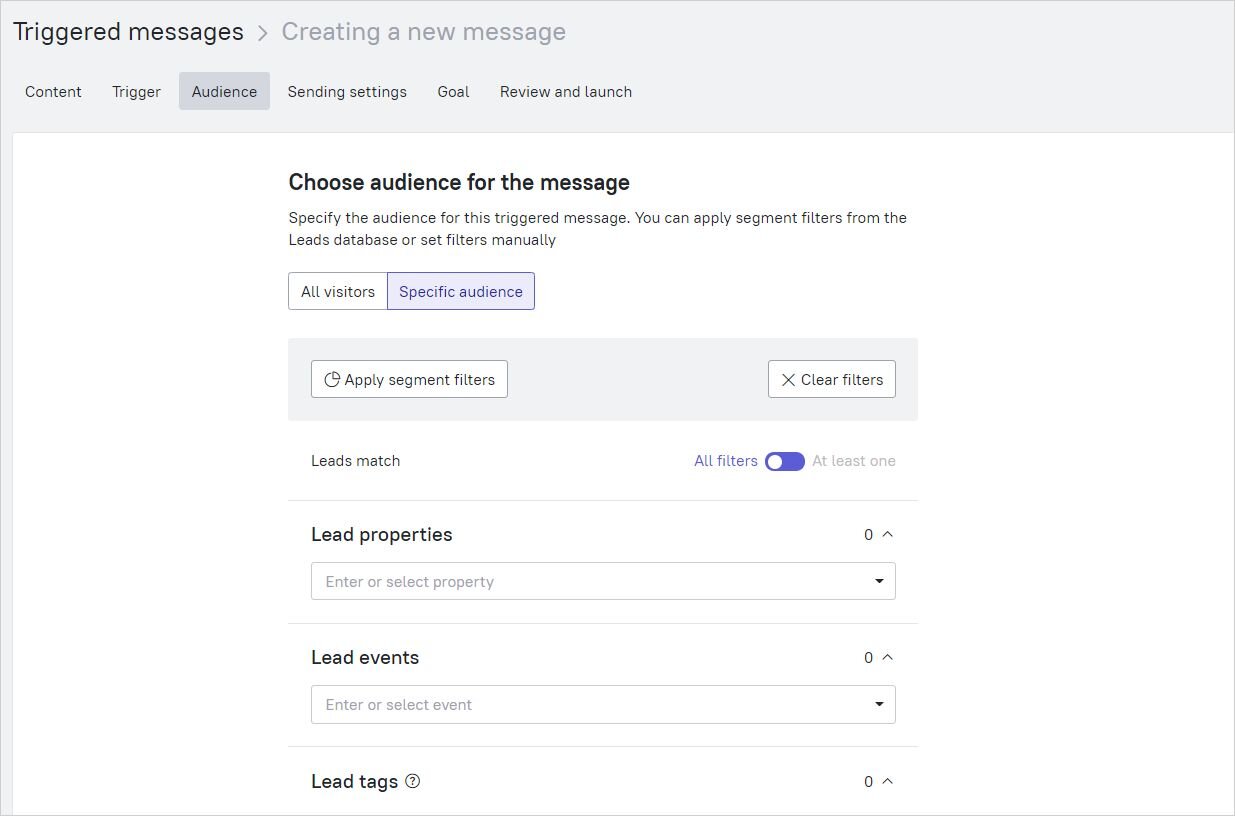Open the Review and launch tab
The height and width of the screenshot is (816, 1235).
[x=565, y=91]
